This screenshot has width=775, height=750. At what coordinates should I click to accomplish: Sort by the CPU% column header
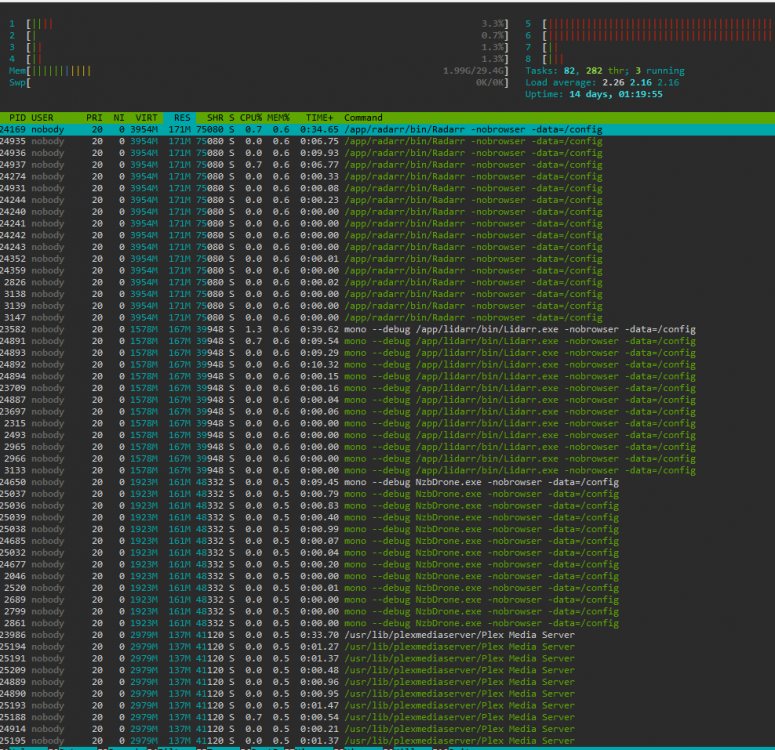pos(251,118)
